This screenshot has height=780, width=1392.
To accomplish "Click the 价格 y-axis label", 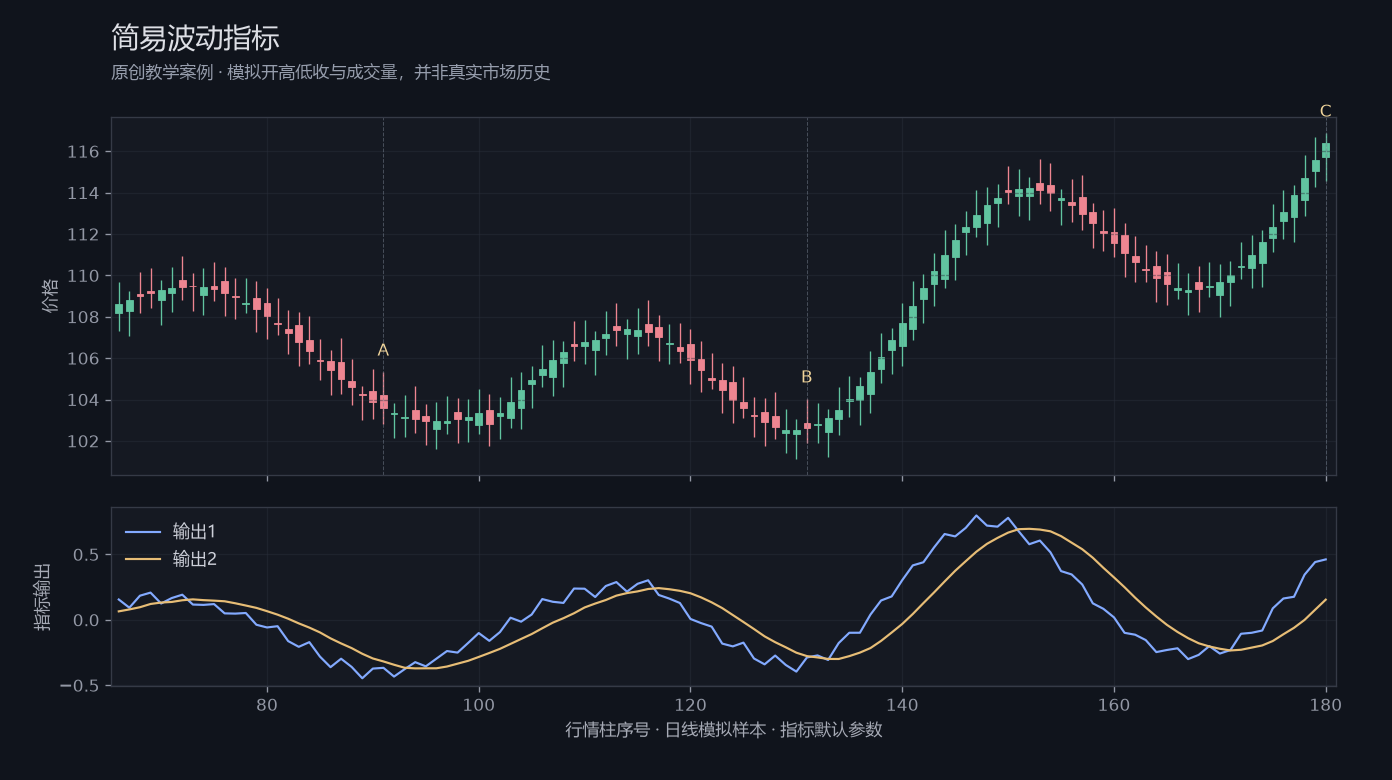I will coord(51,296).
